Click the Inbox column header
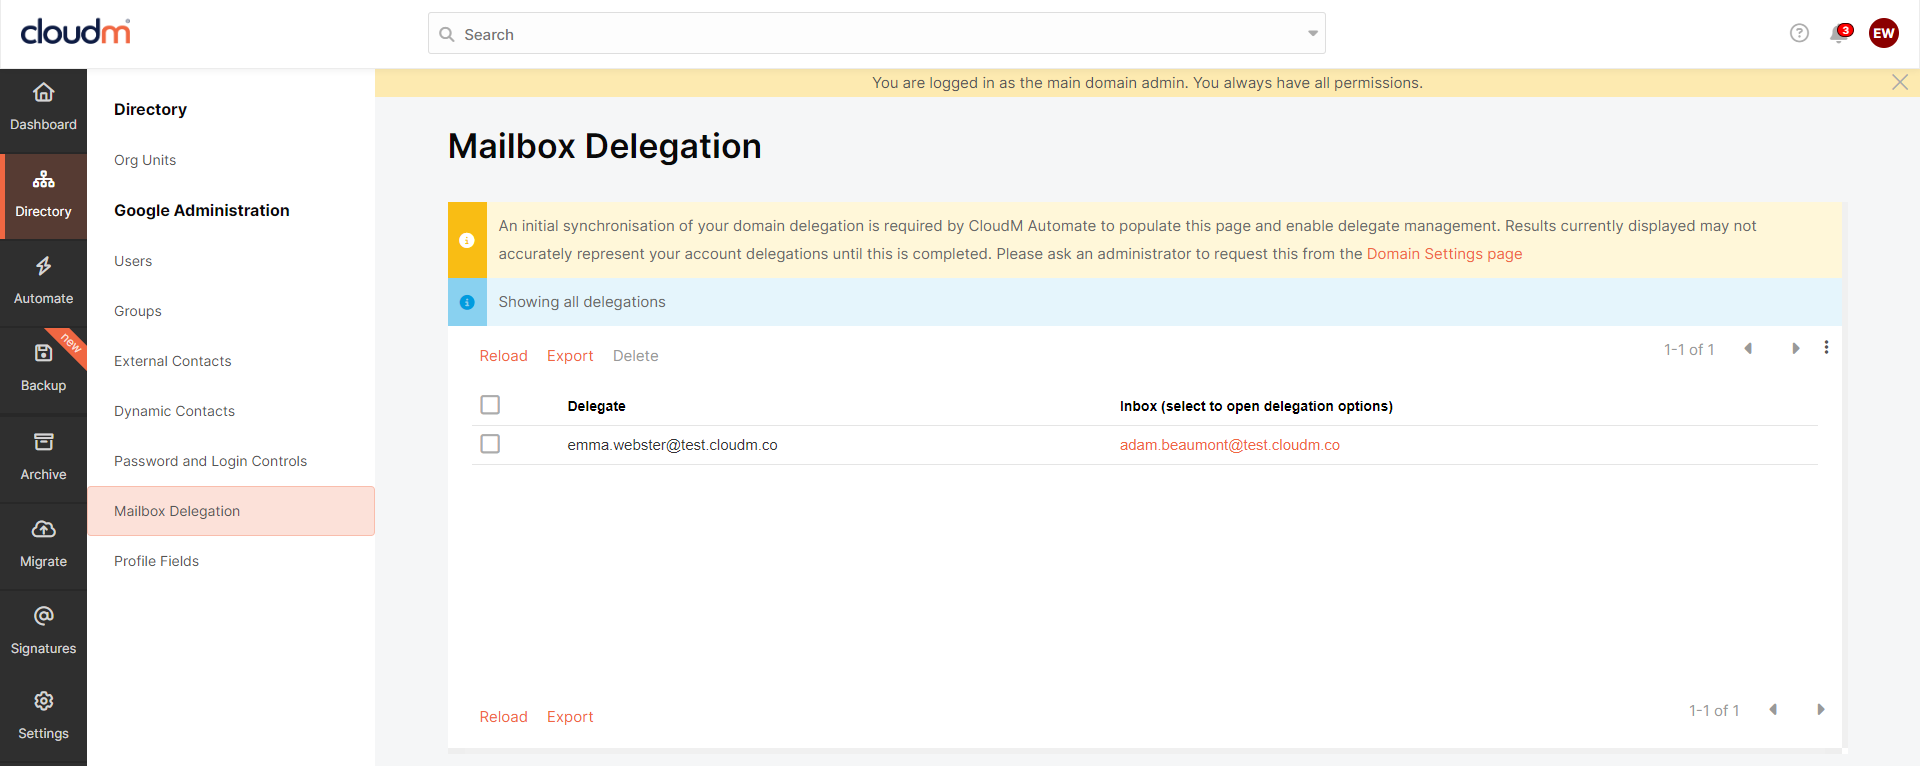Viewport: 1920px width, 766px height. [1256, 406]
